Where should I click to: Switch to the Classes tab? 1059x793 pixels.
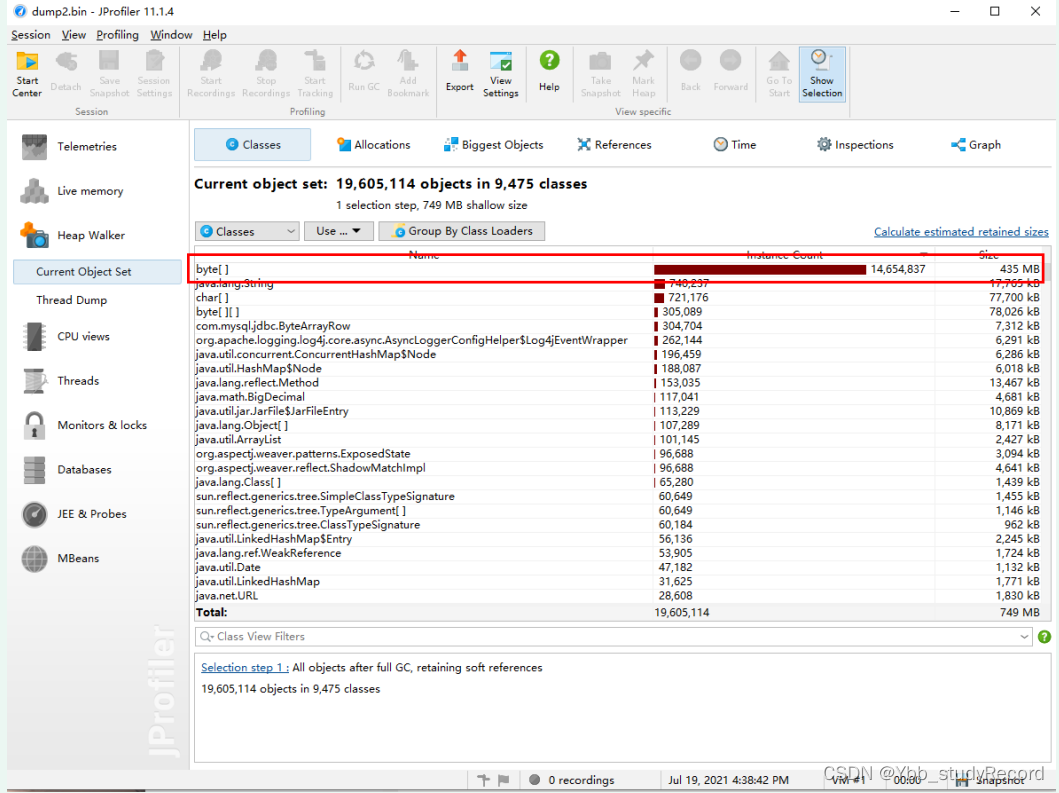point(253,145)
